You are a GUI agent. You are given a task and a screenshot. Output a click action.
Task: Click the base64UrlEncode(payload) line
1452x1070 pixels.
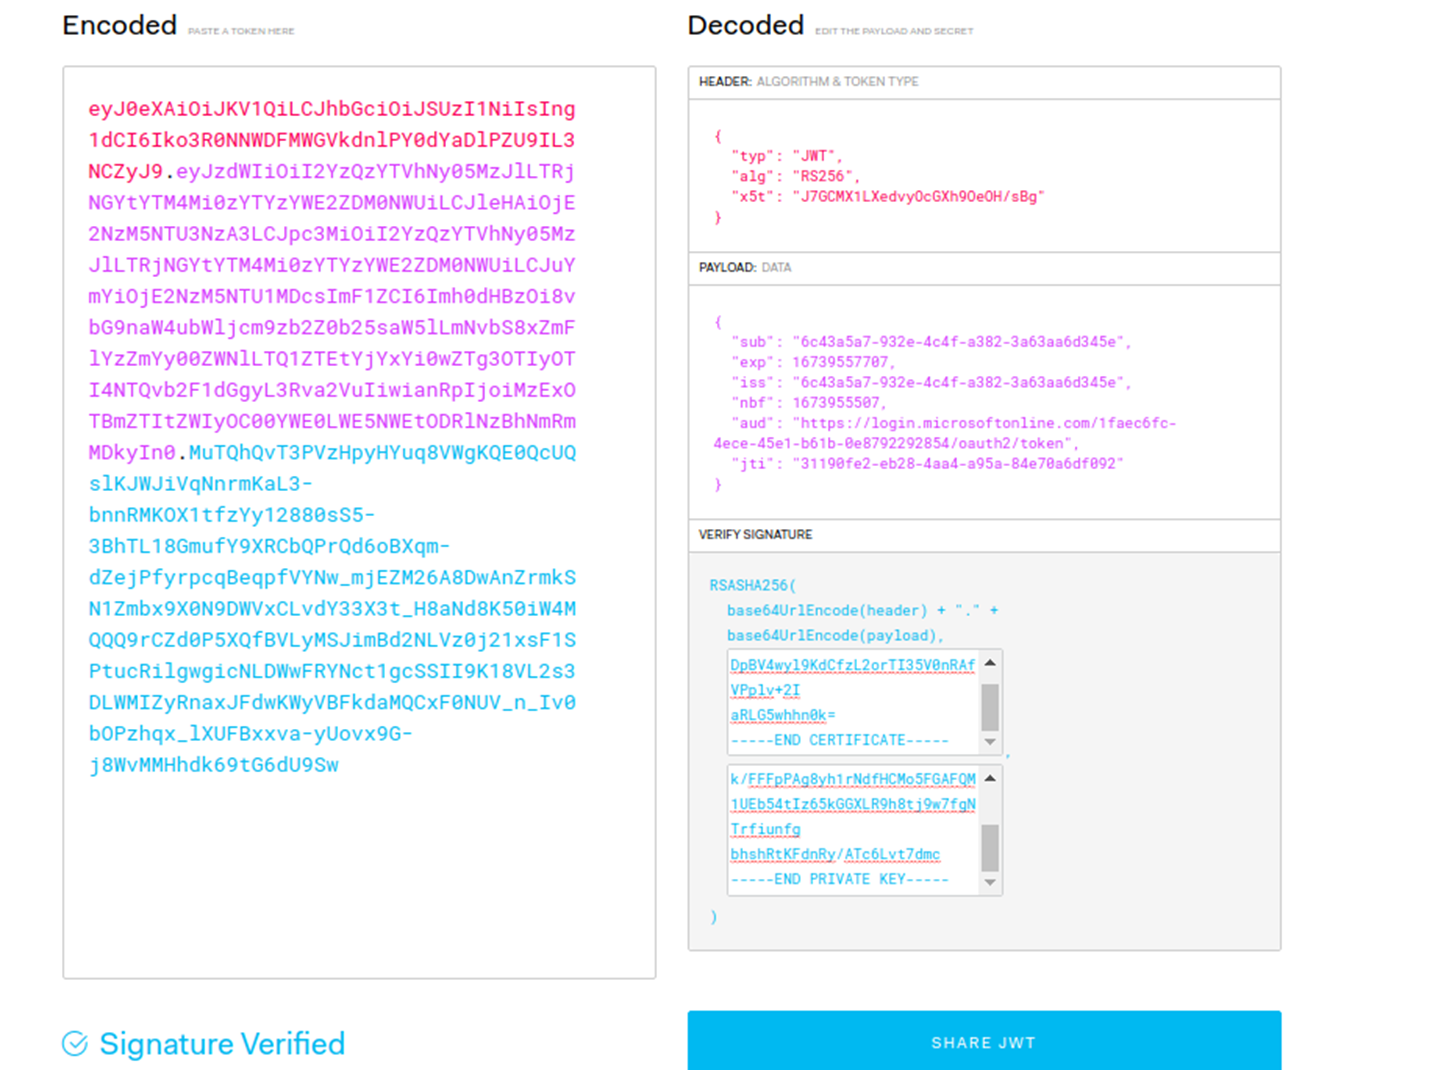[835, 635]
